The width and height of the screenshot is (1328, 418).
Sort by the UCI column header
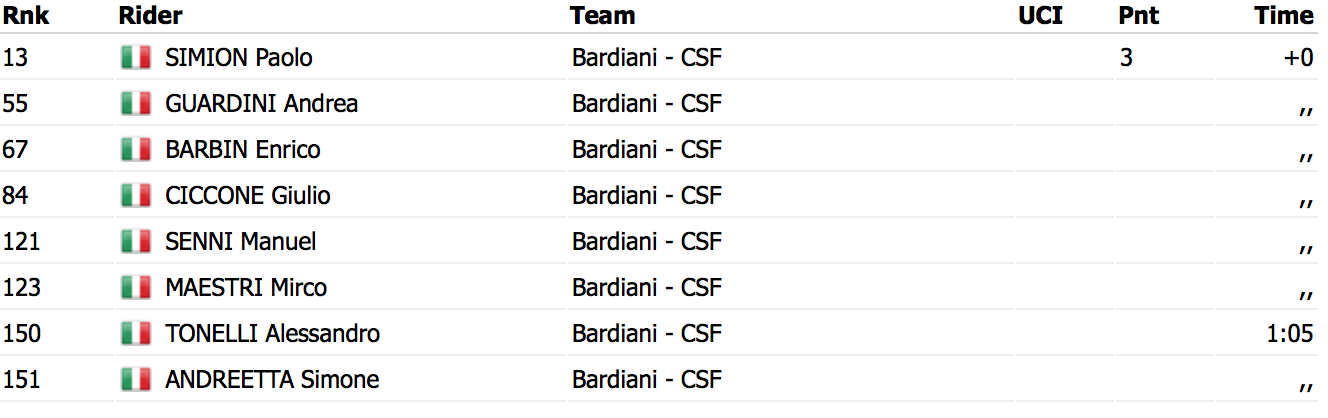click(1040, 16)
